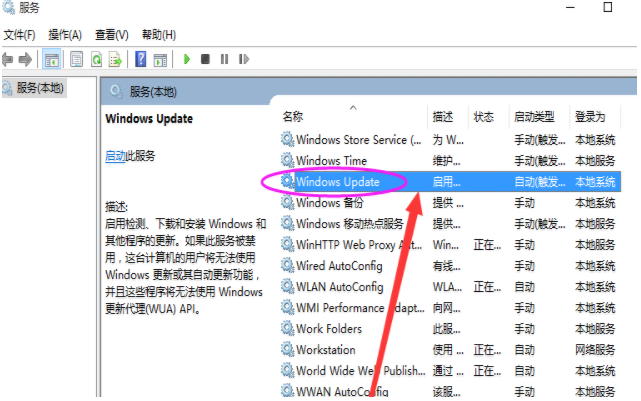
Task: Click the 启动 link to start service
Action: coord(115,156)
